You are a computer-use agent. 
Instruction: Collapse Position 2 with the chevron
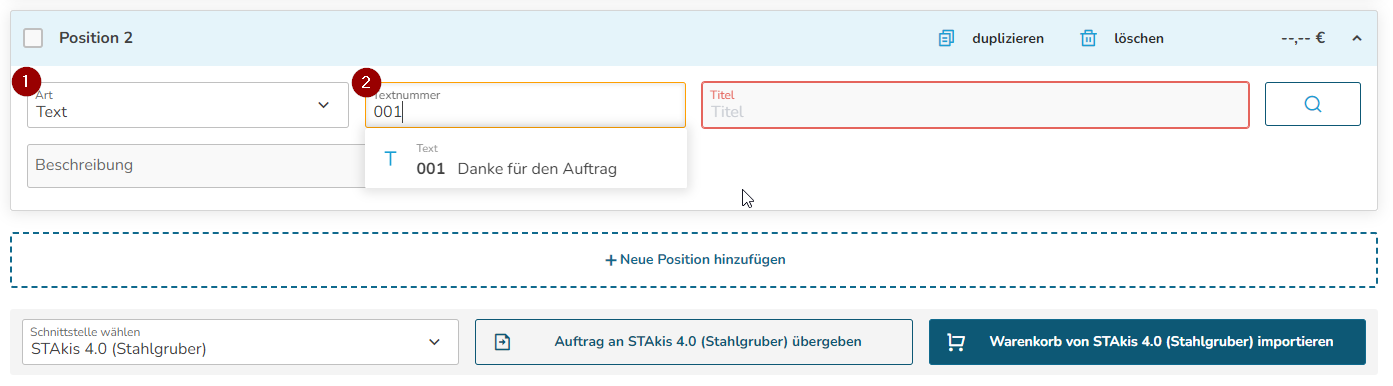[x=1357, y=38]
